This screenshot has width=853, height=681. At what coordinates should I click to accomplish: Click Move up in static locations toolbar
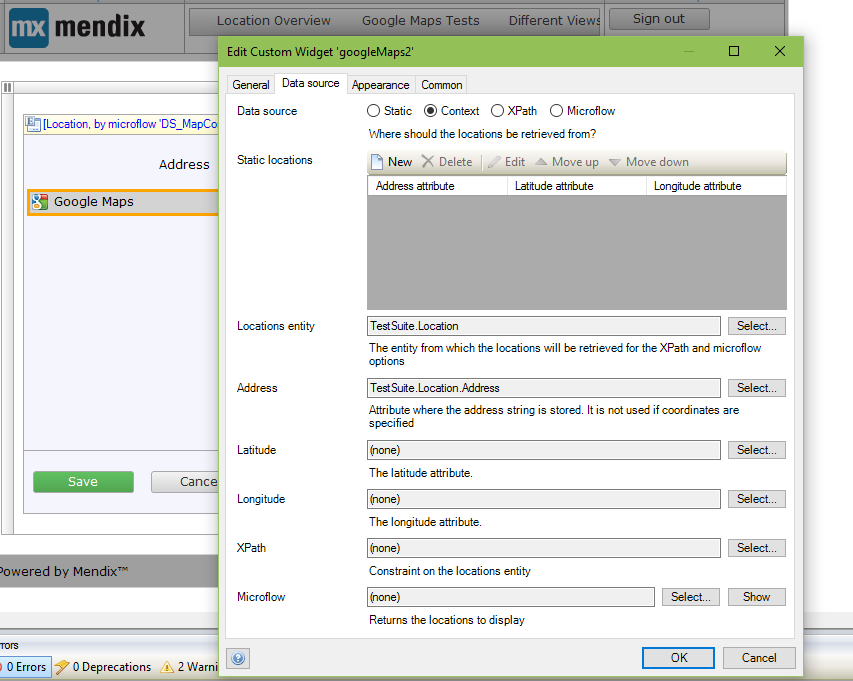coord(567,162)
